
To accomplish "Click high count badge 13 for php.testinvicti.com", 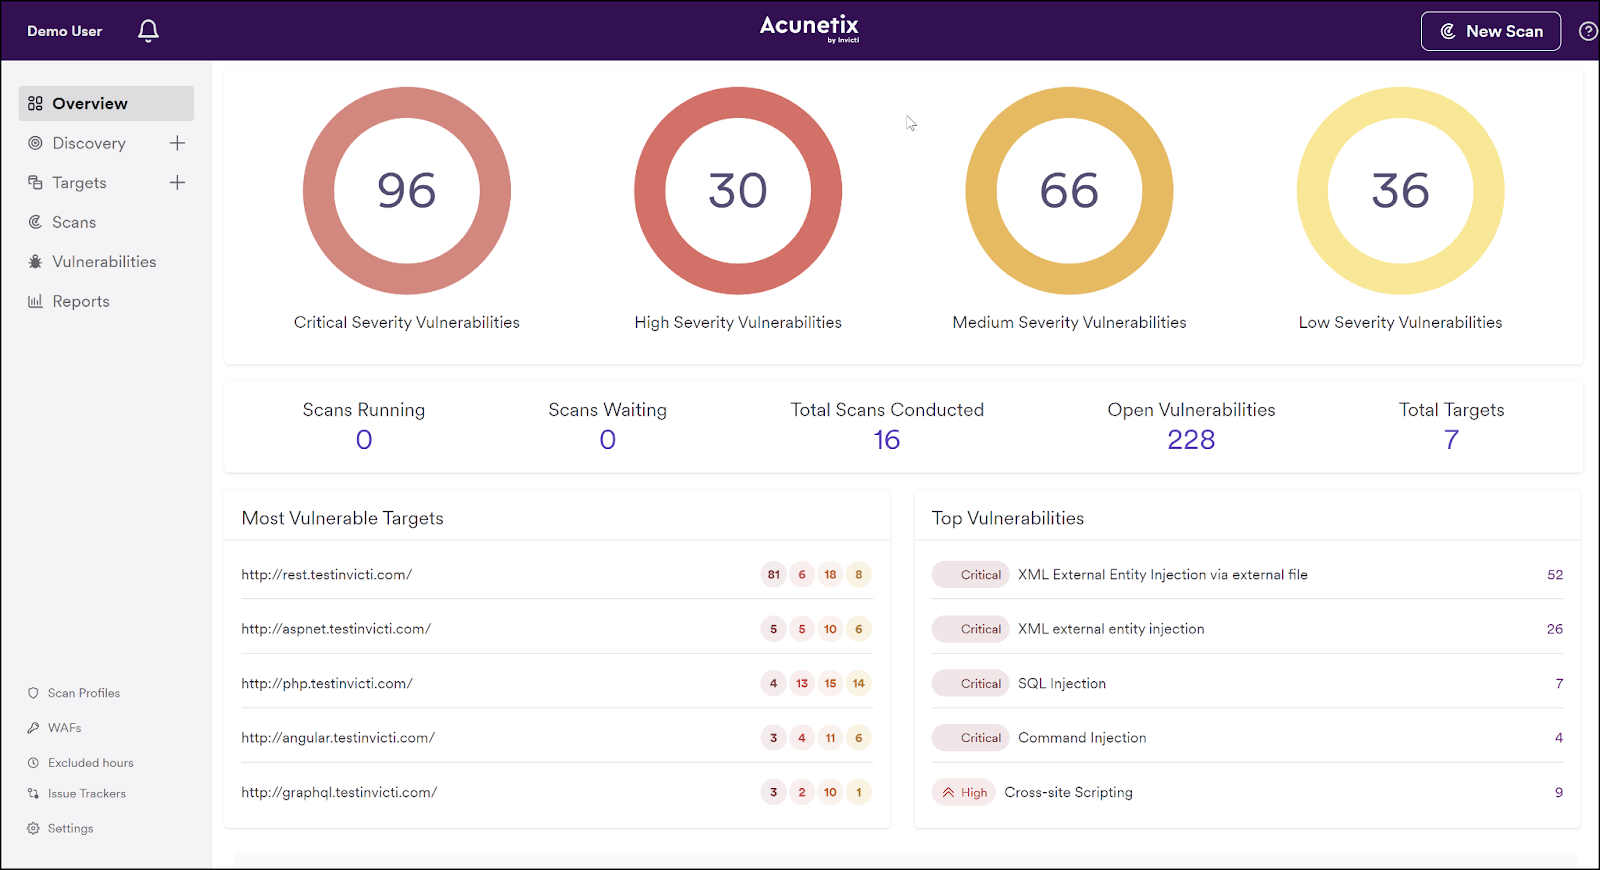I will click(802, 684).
